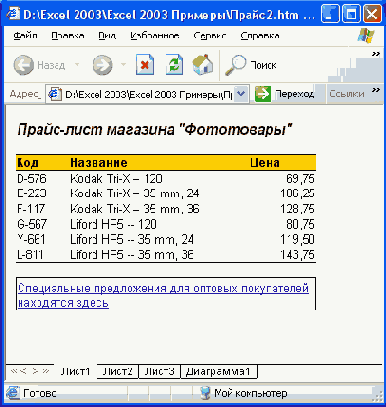Click the IE icon in status bar
Screen dimensions: 386x407
pyautogui.click(x=13, y=393)
